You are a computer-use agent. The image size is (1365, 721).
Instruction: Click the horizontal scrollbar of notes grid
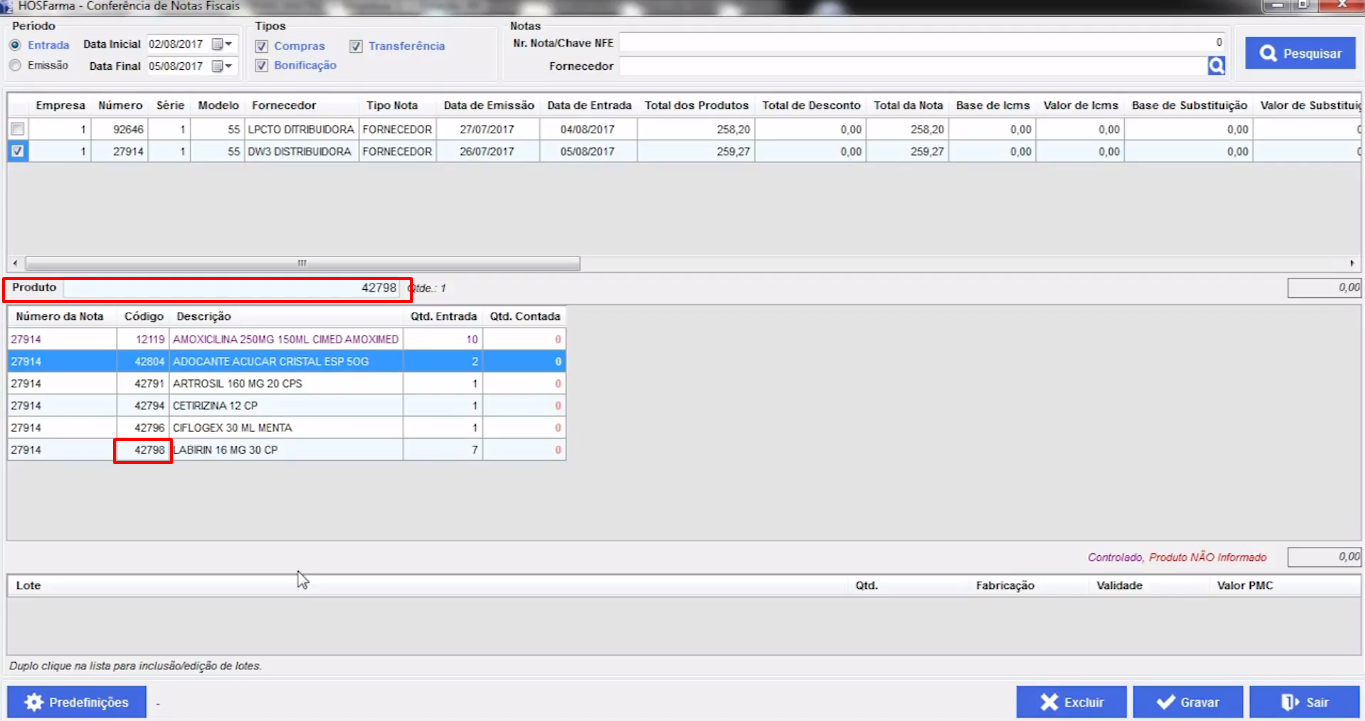[x=300, y=263]
